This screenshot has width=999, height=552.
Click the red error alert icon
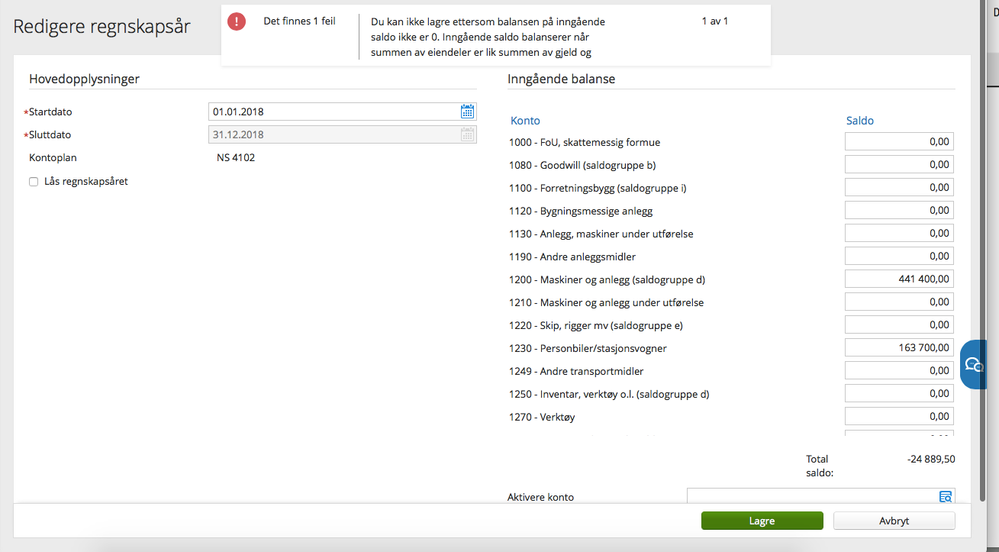tap(236, 21)
